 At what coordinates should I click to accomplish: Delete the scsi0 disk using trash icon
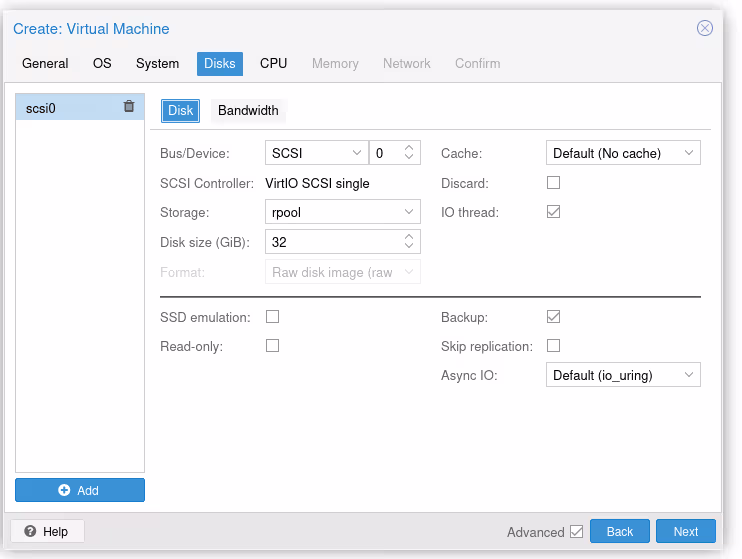click(128, 107)
